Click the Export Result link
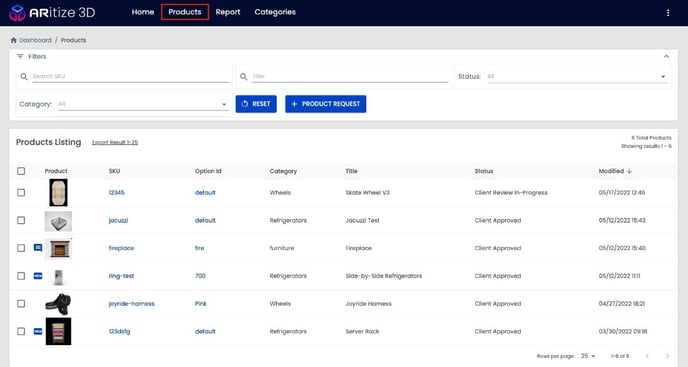Viewport: 688px width, 367px height. [x=115, y=142]
